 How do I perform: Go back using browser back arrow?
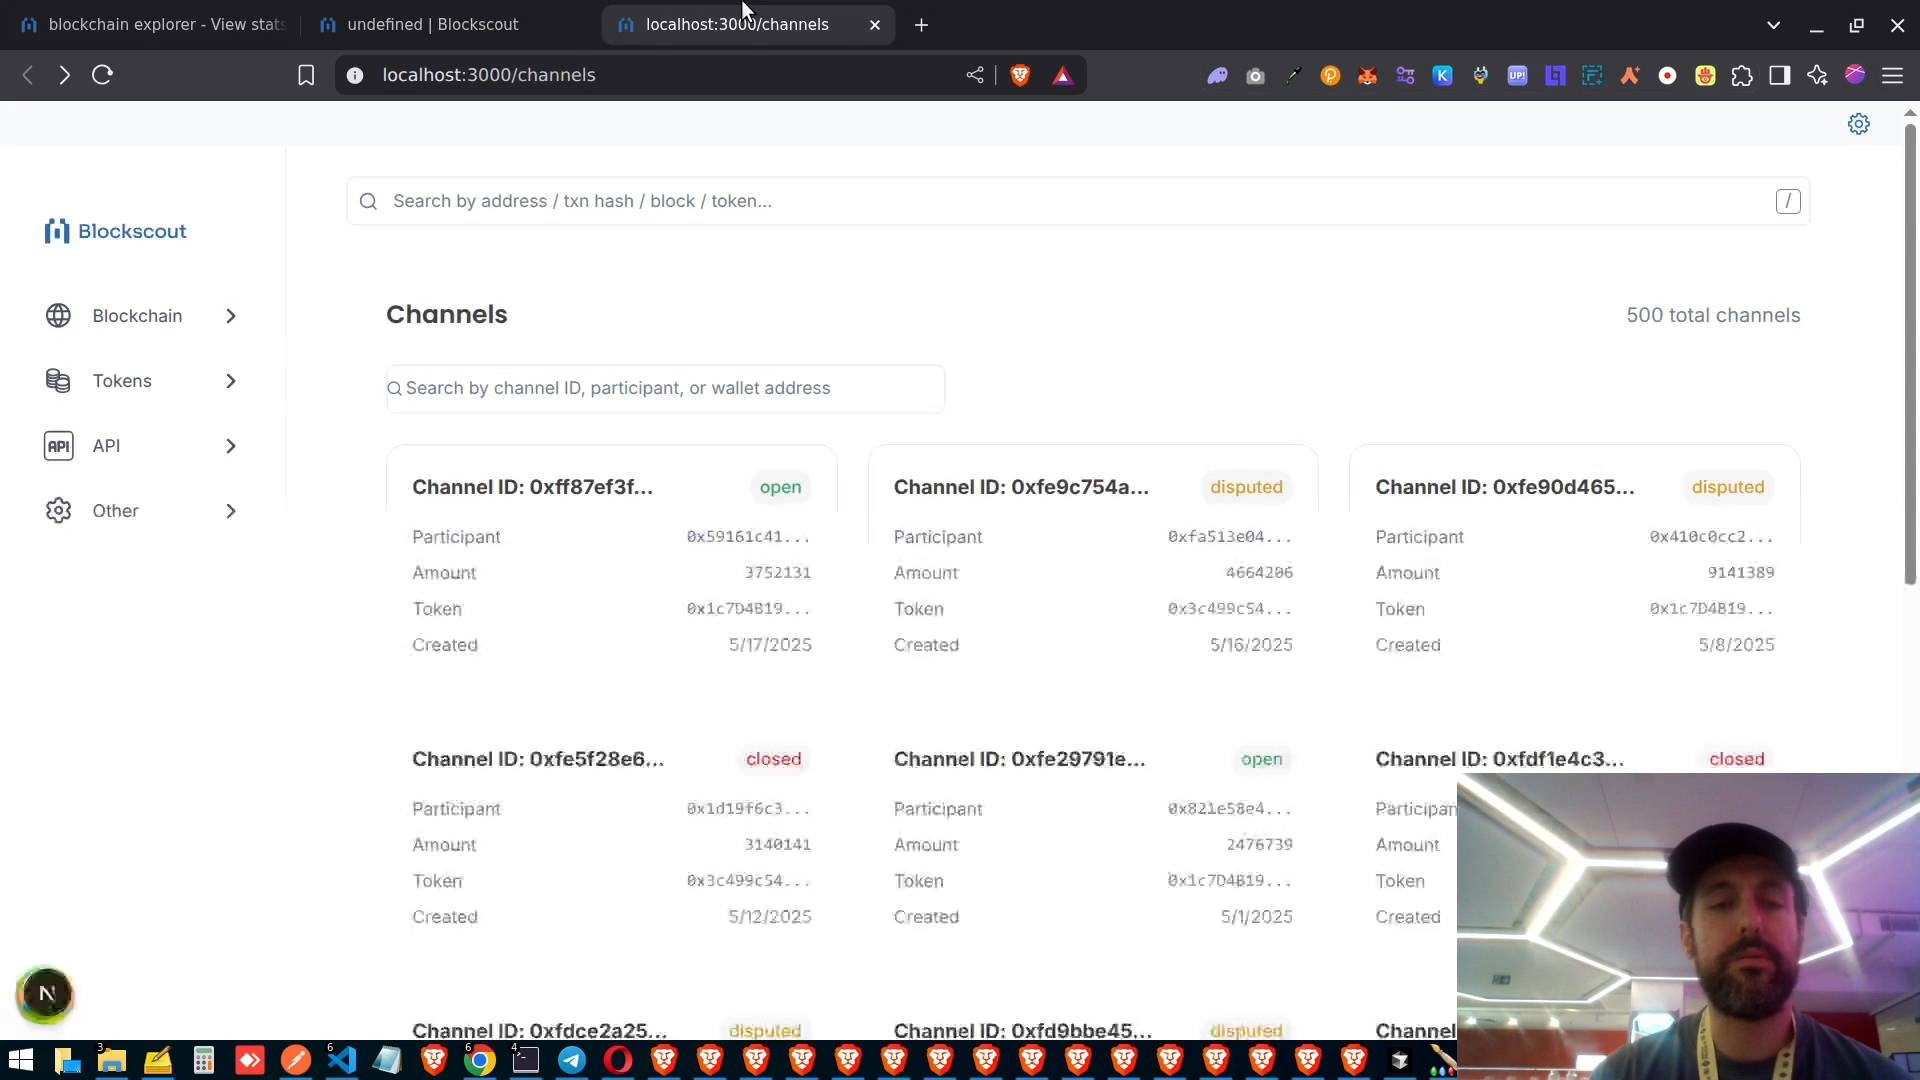point(28,75)
